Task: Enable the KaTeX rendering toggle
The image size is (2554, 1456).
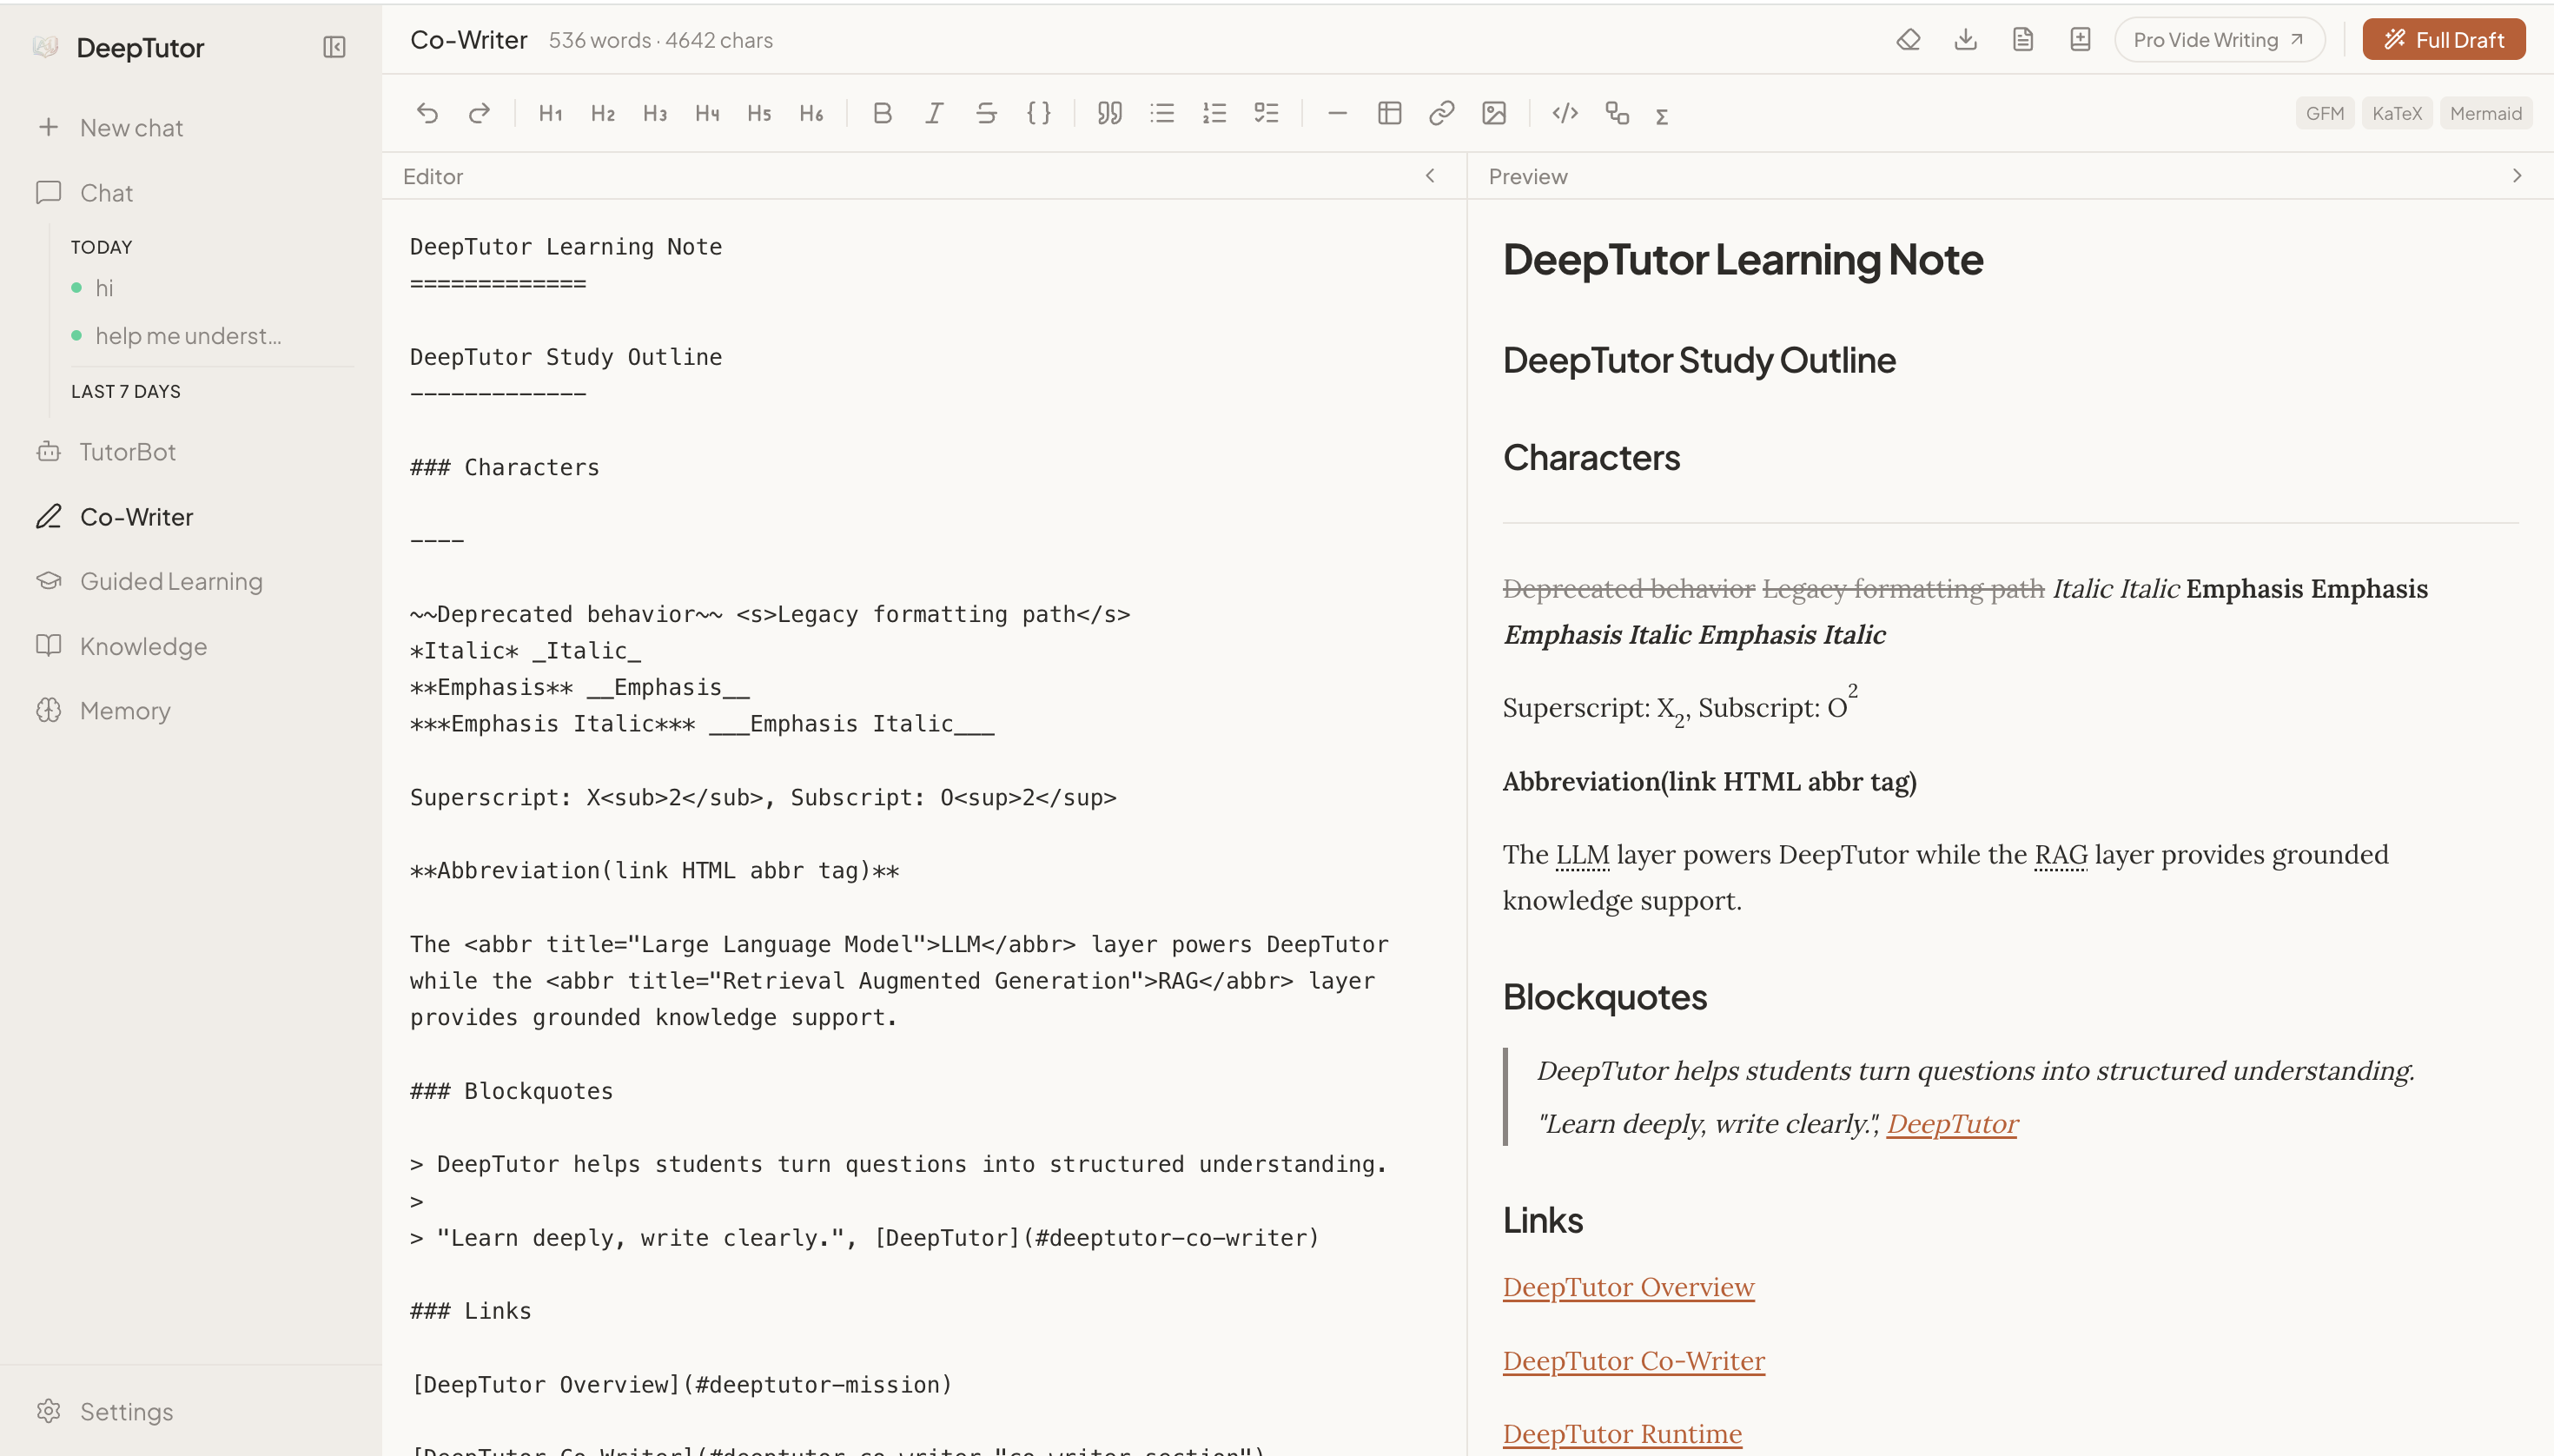Action: (x=2397, y=113)
